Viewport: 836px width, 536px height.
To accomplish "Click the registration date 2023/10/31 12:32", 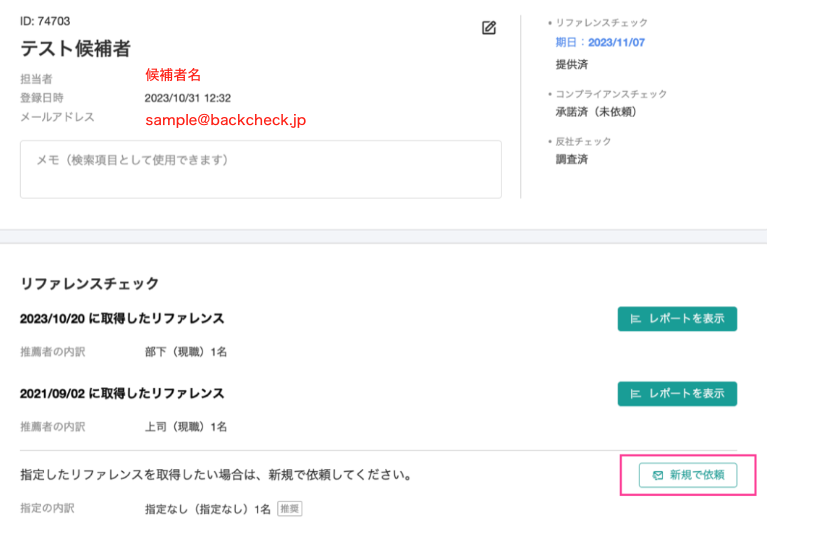I will point(188,98).
